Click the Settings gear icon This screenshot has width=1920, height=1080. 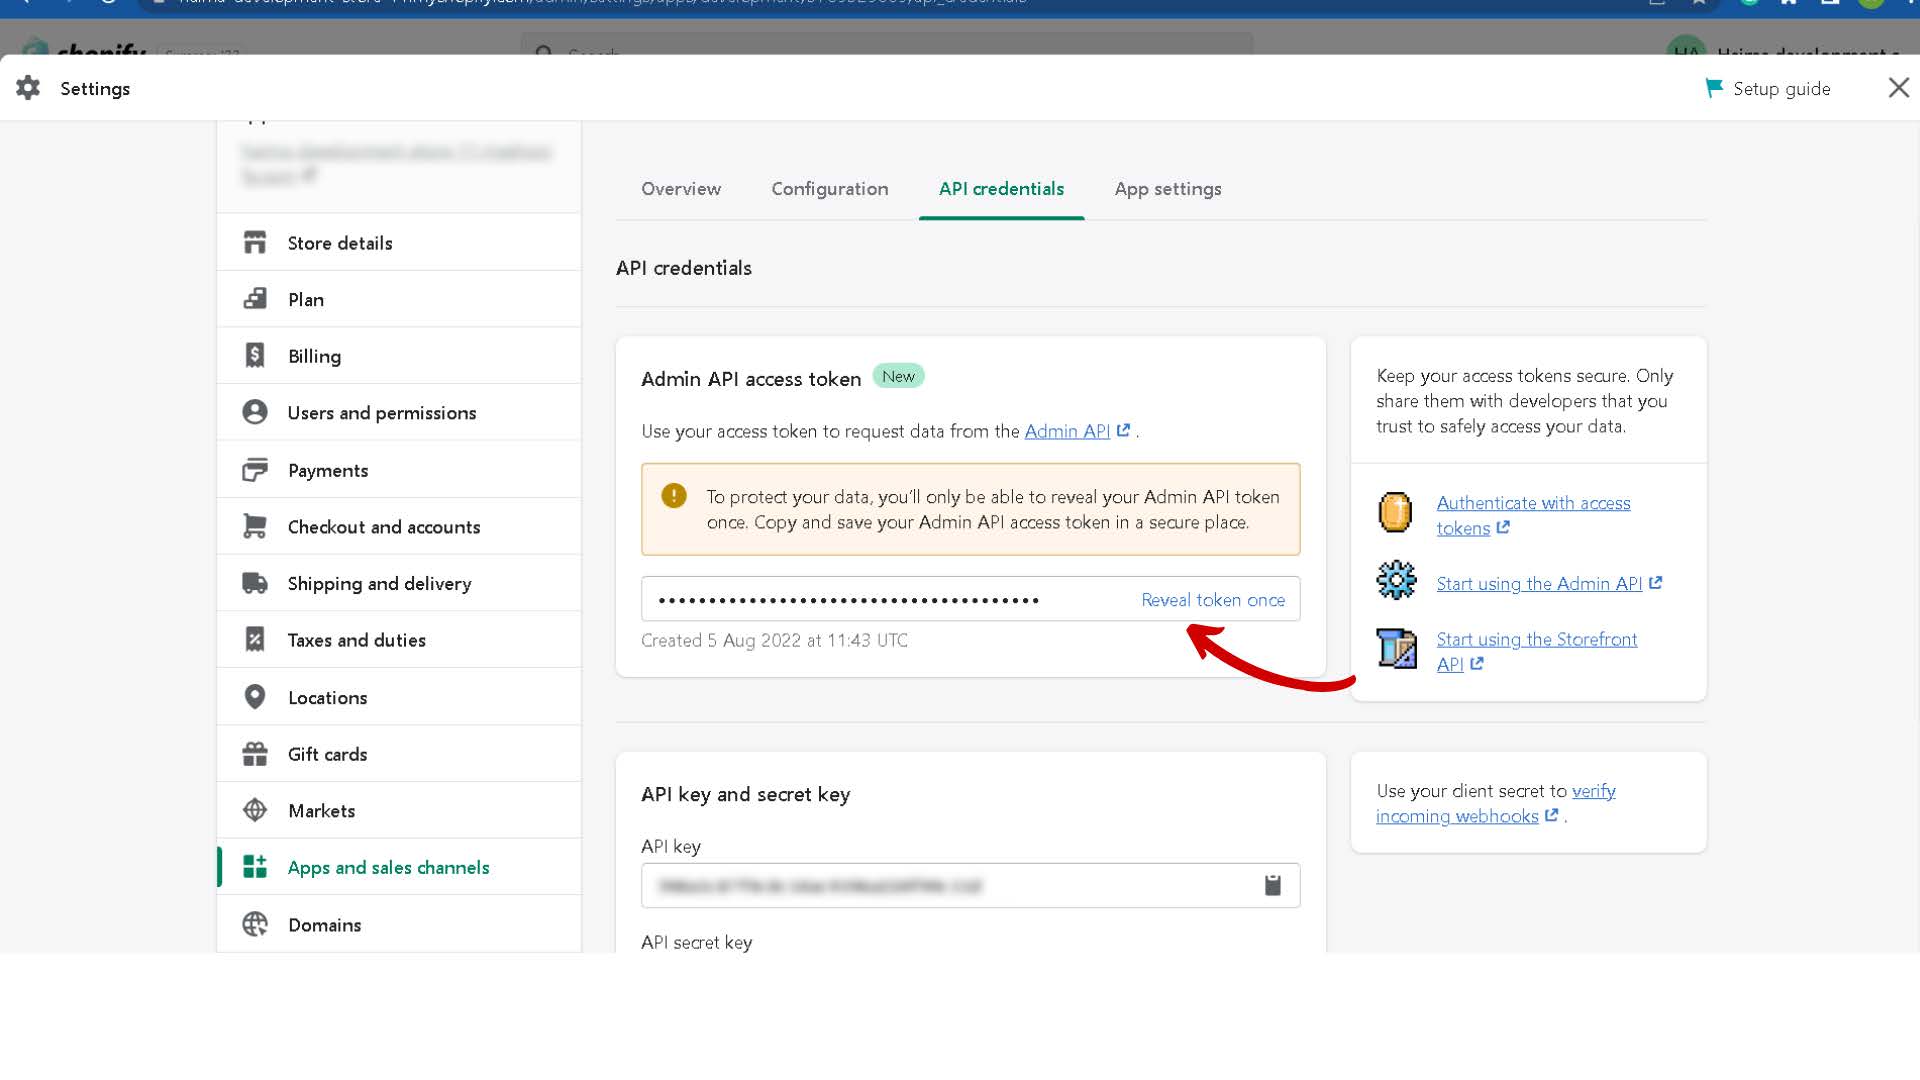pos(28,88)
